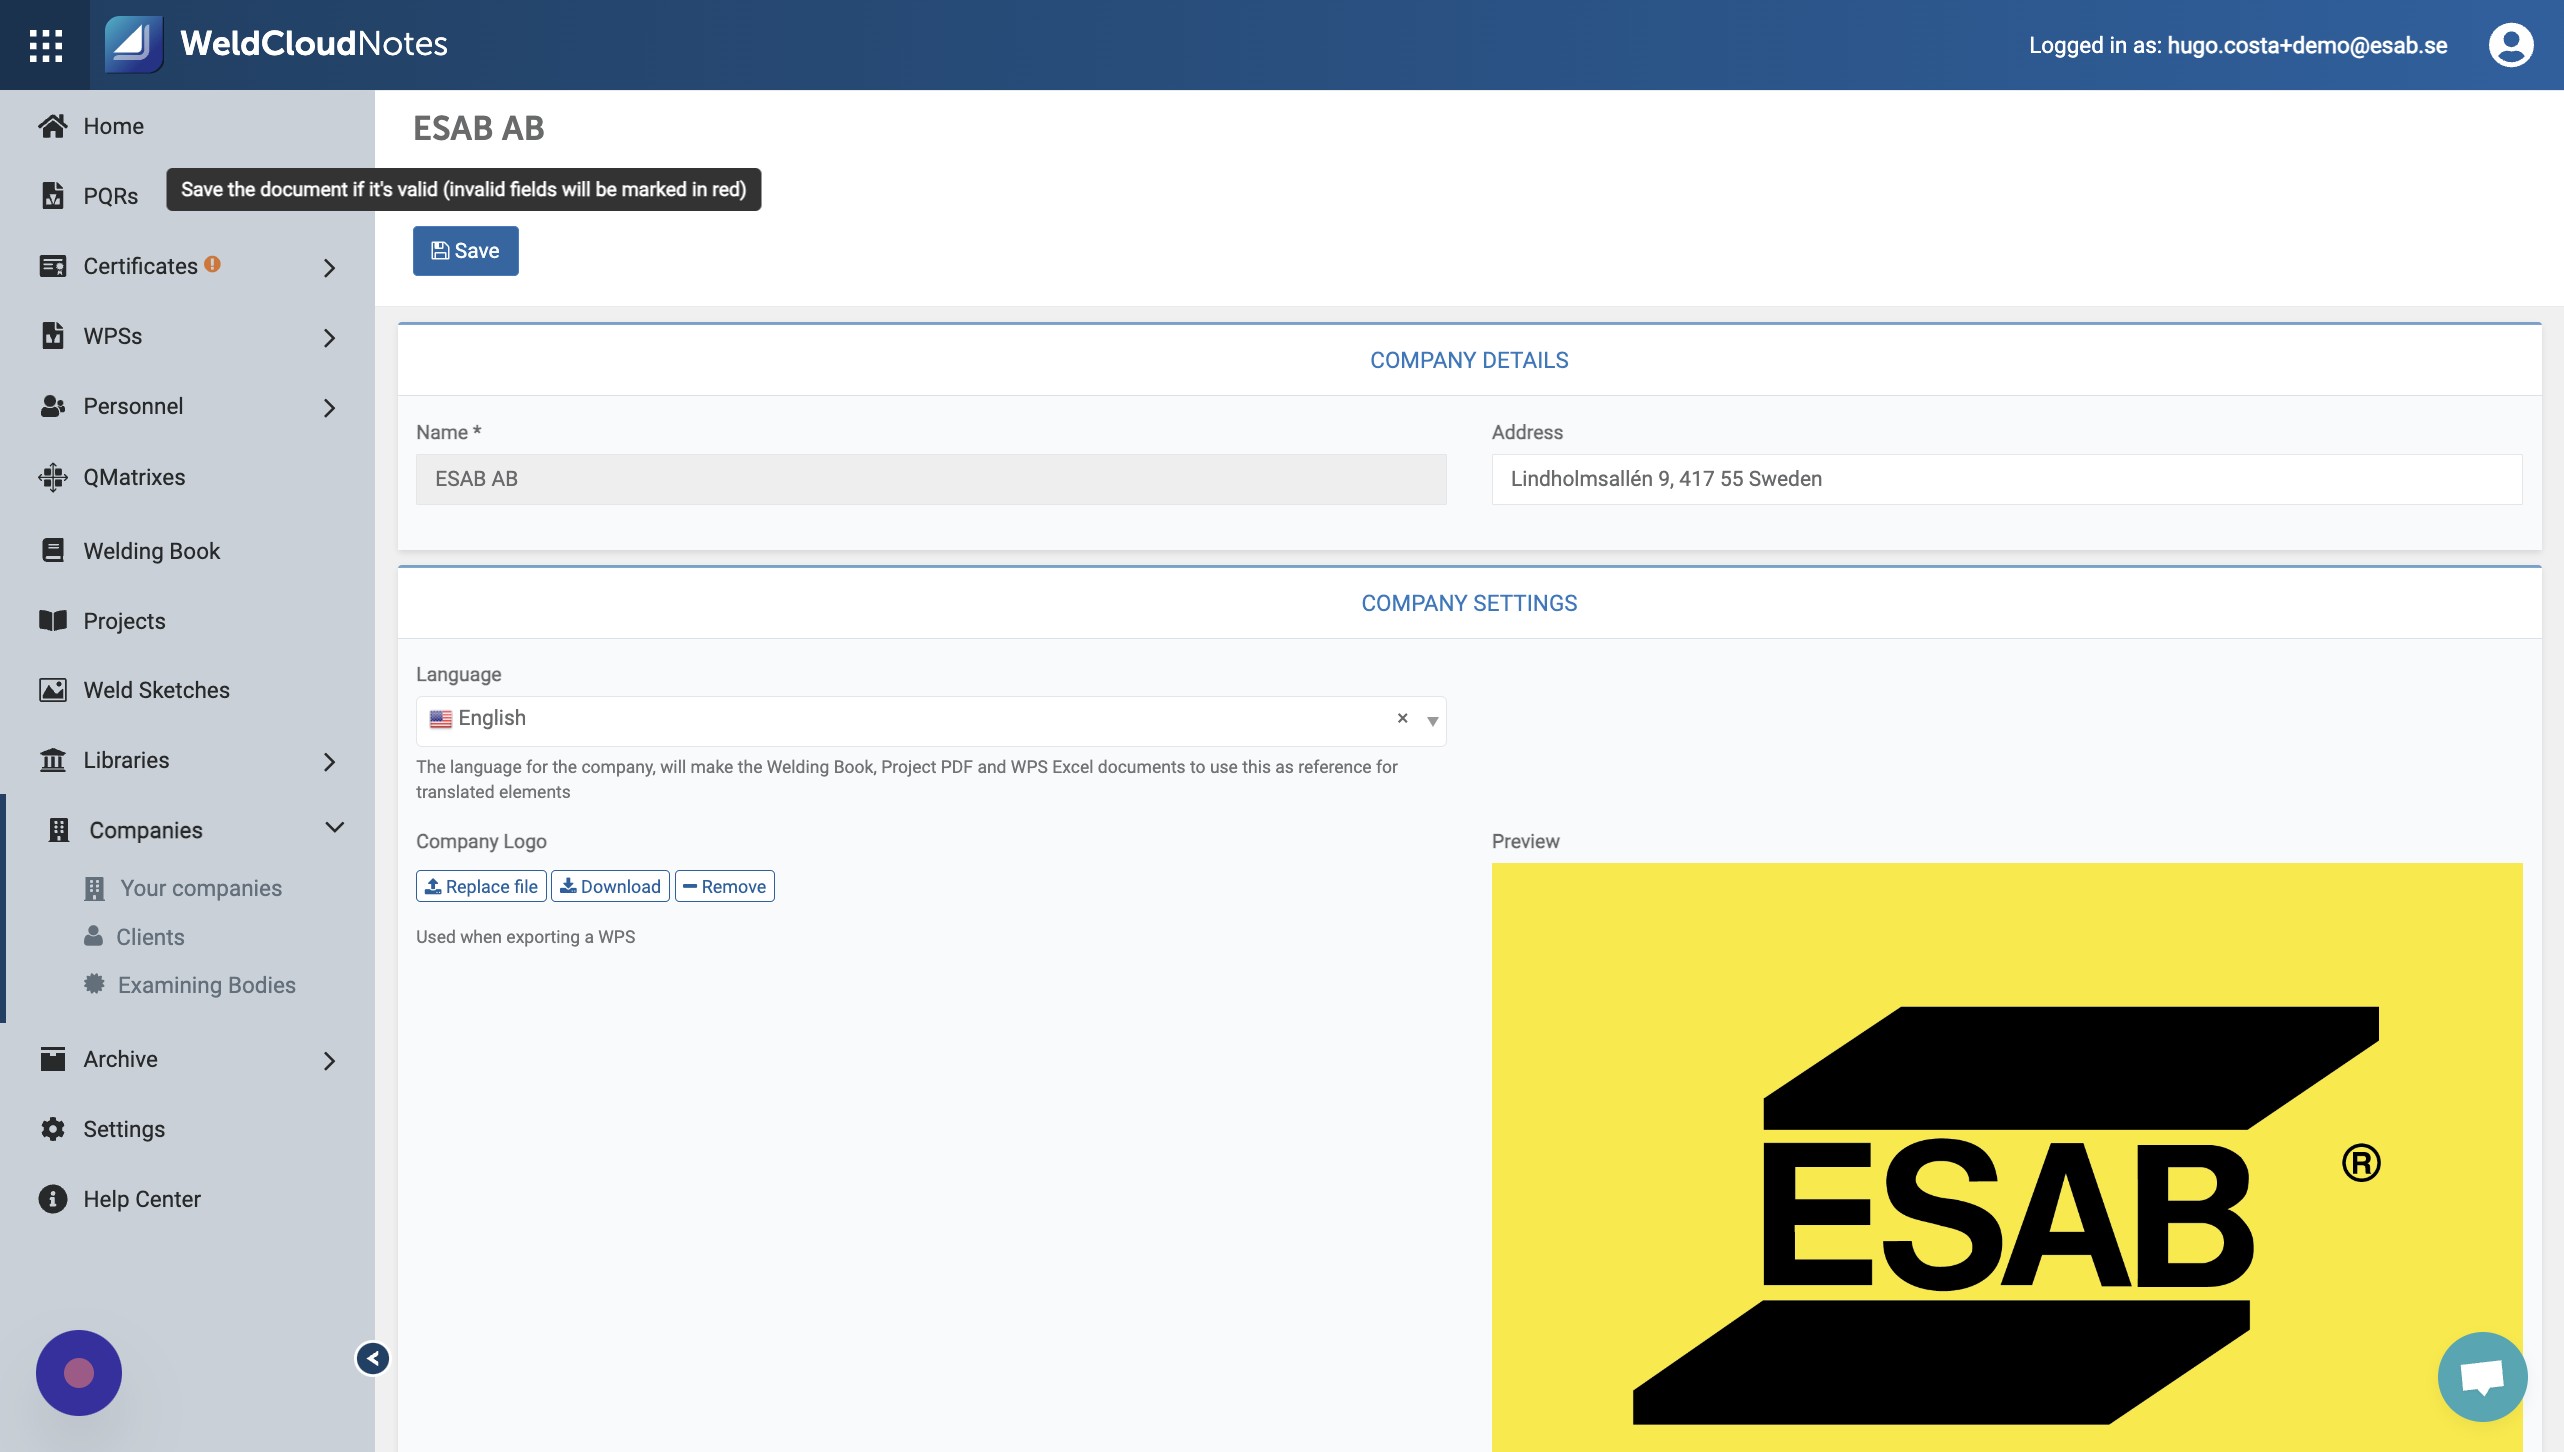Click the Weld Sketches image icon

point(53,690)
